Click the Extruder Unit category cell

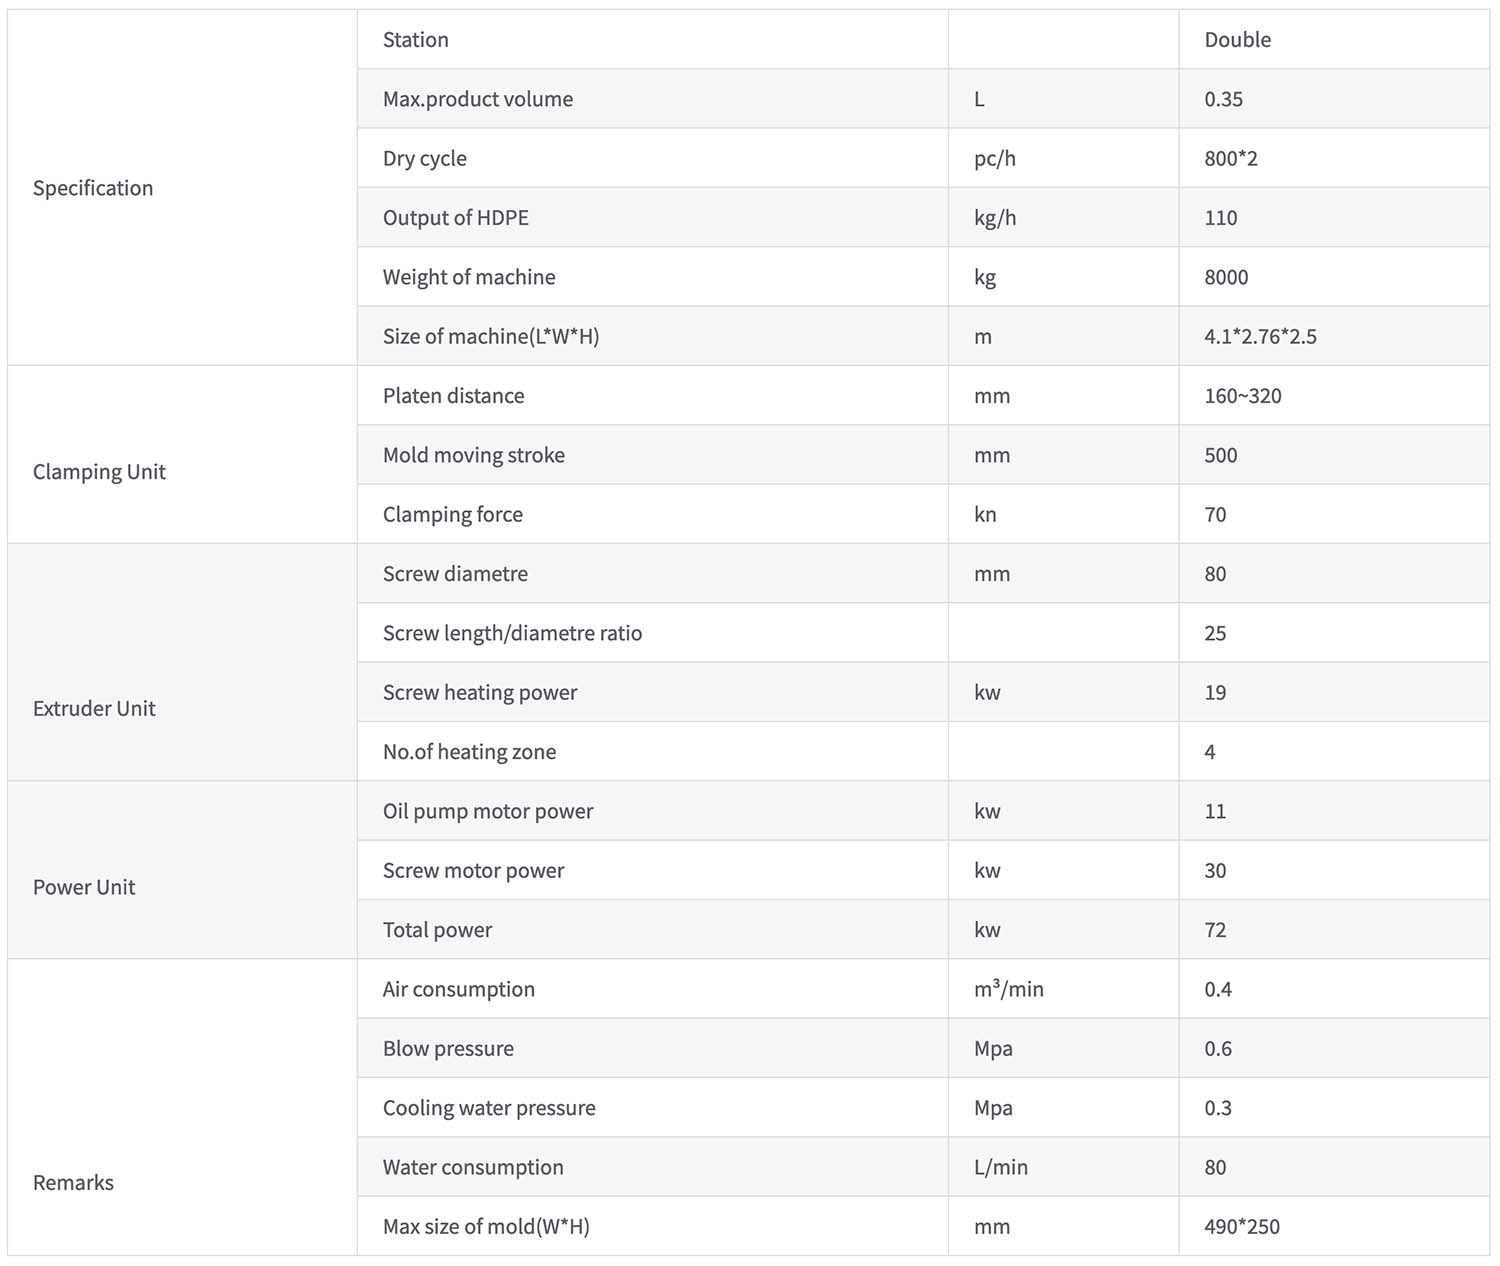[x=94, y=709]
